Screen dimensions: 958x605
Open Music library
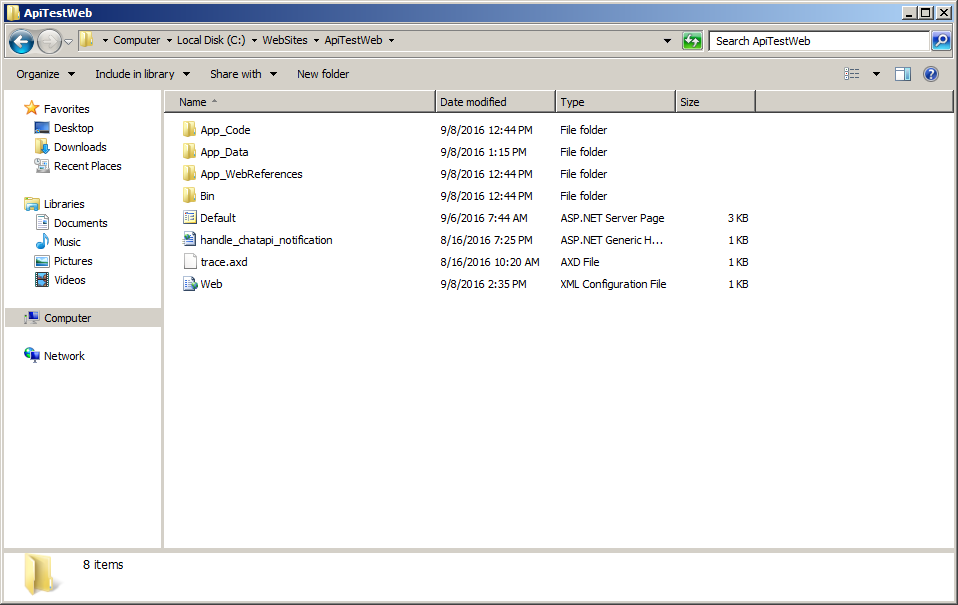(67, 242)
